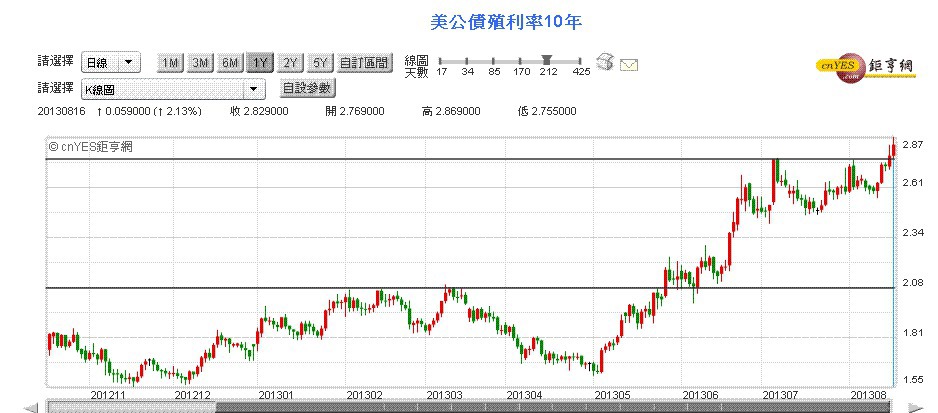Click the 高 2.869000 high value

coord(450,111)
